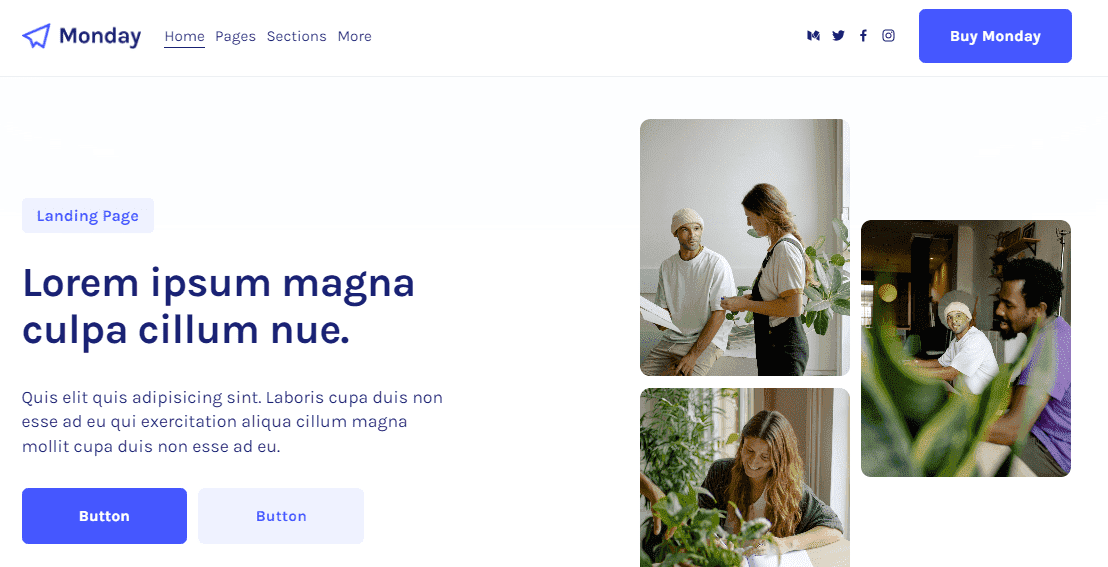
Task: Select the photo of man in beanie and woman
Action: click(x=745, y=247)
